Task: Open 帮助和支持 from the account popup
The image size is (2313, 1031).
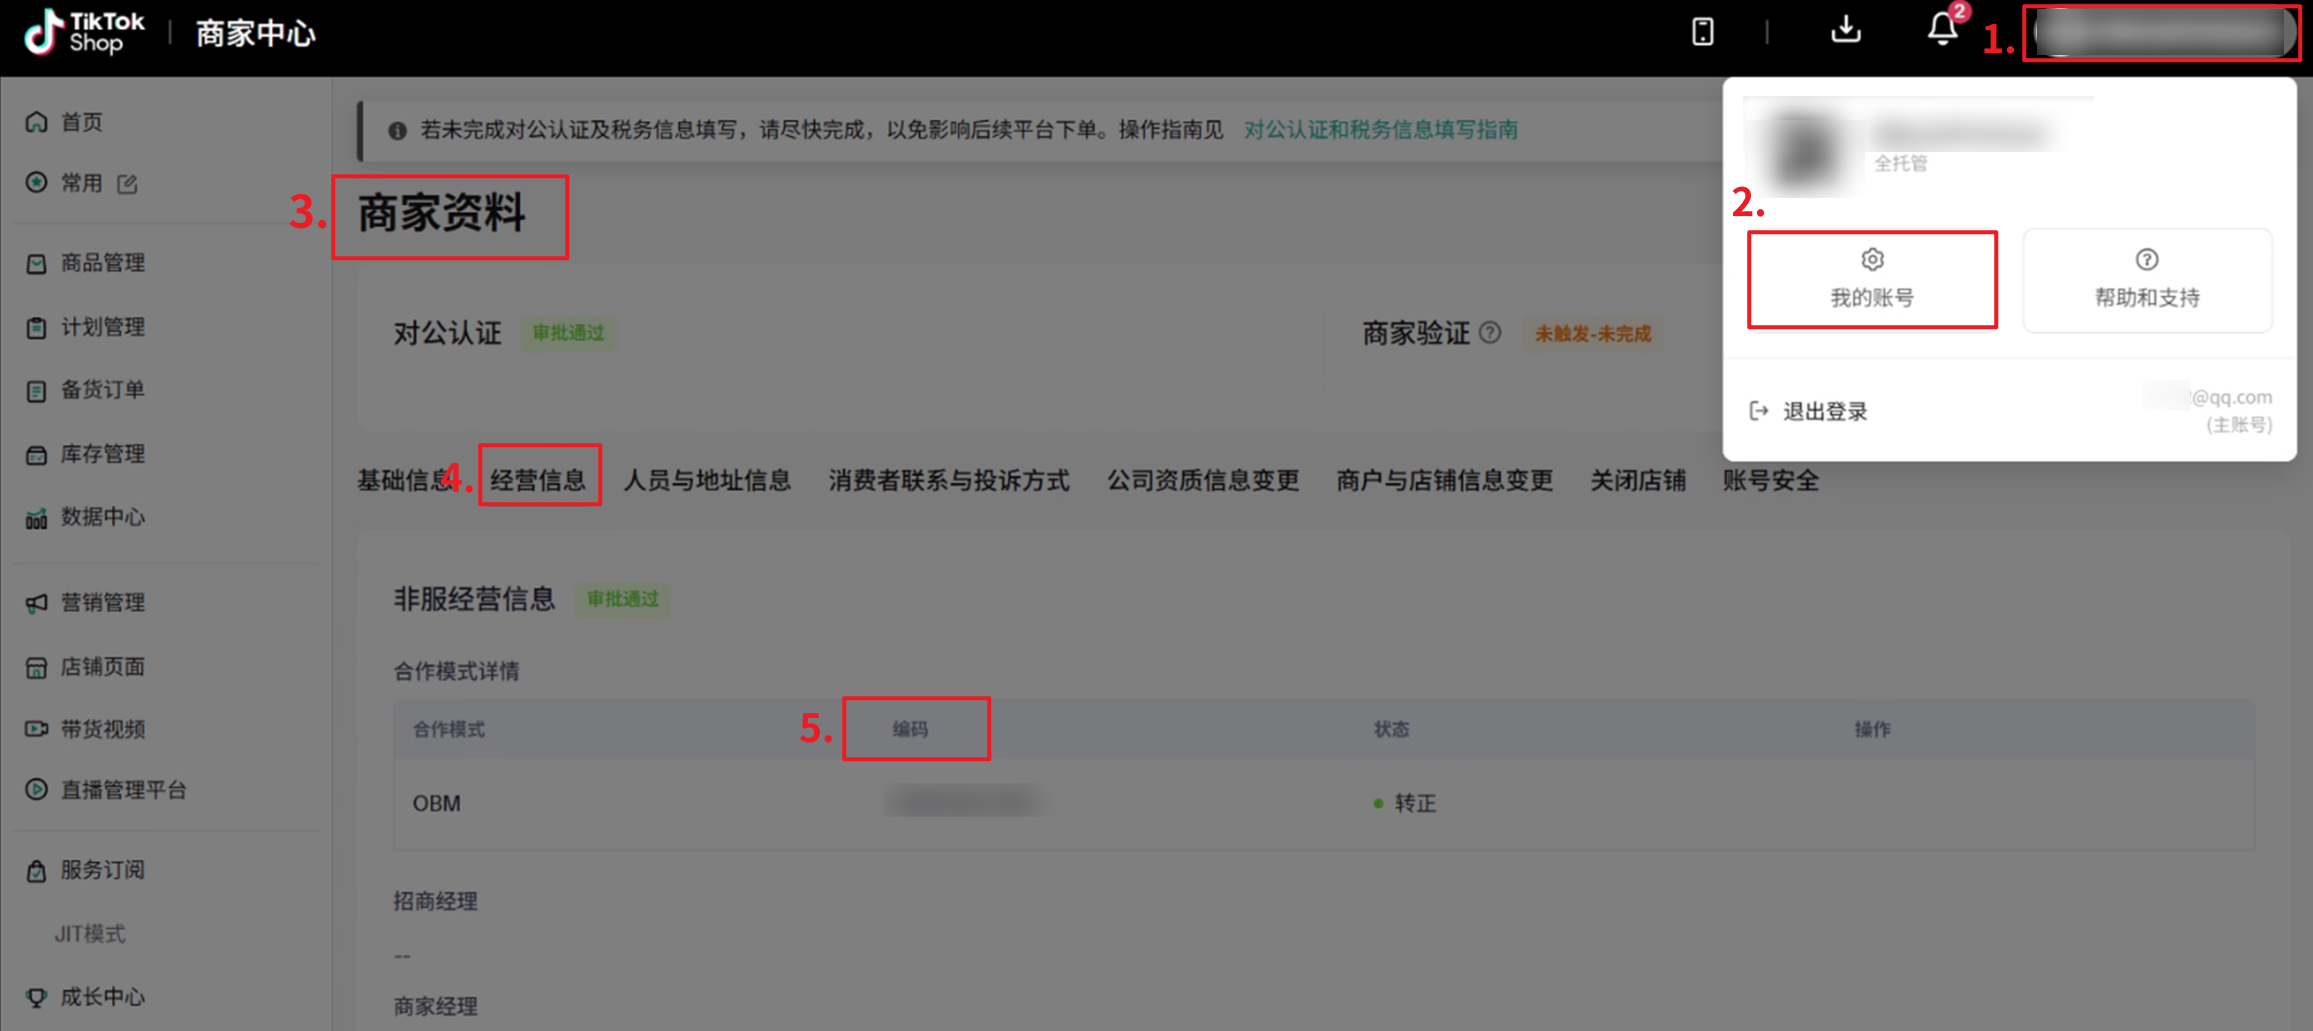Action: click(2147, 279)
